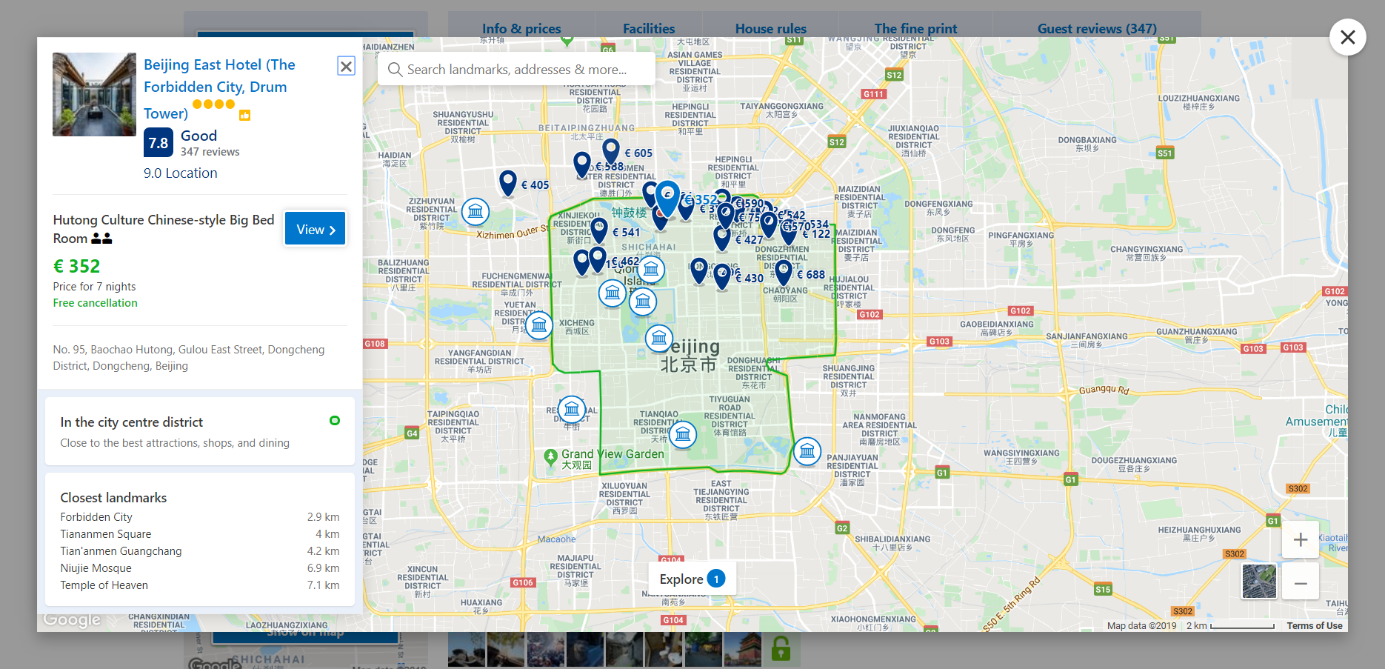Switch the map to satellite view

click(1259, 581)
